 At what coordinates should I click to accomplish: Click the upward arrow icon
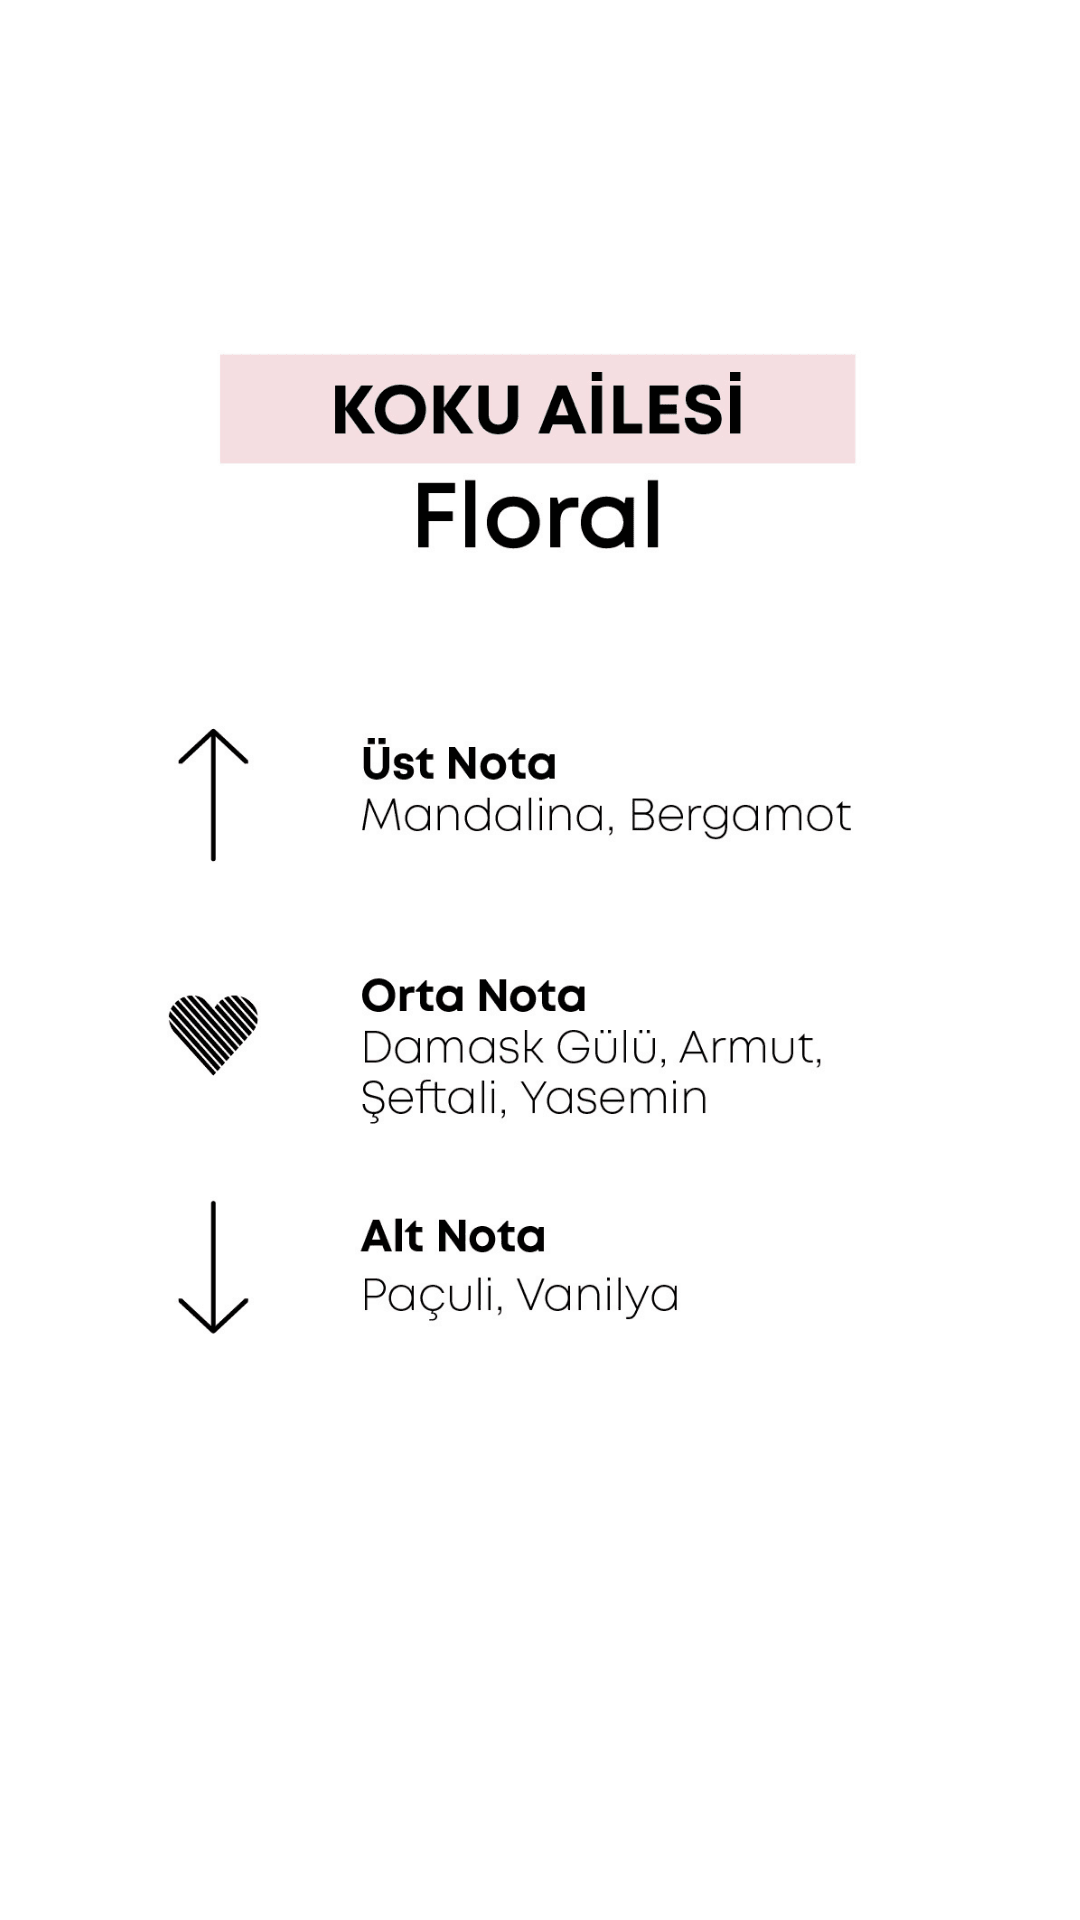(x=213, y=795)
